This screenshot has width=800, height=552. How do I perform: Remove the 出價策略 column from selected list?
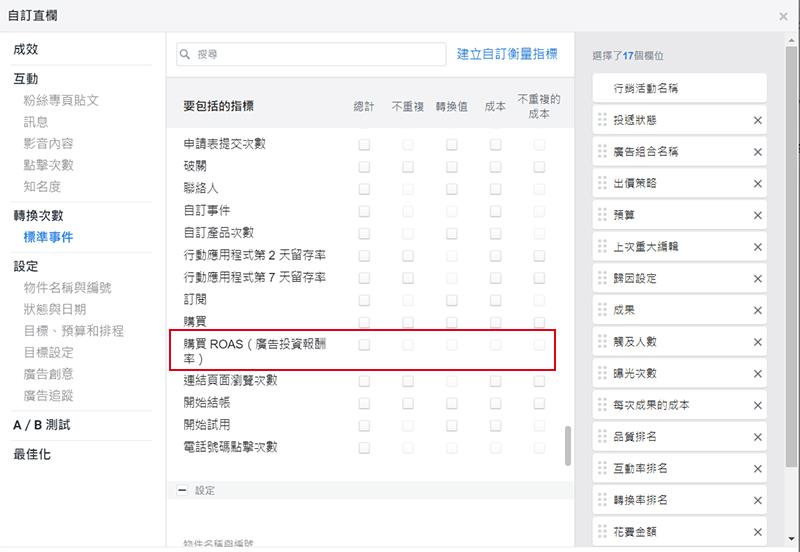click(757, 184)
